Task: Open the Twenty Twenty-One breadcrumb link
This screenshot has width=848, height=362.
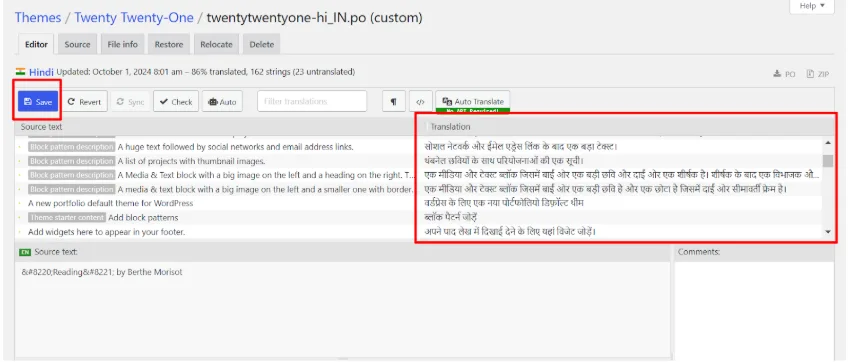Action: [134, 17]
